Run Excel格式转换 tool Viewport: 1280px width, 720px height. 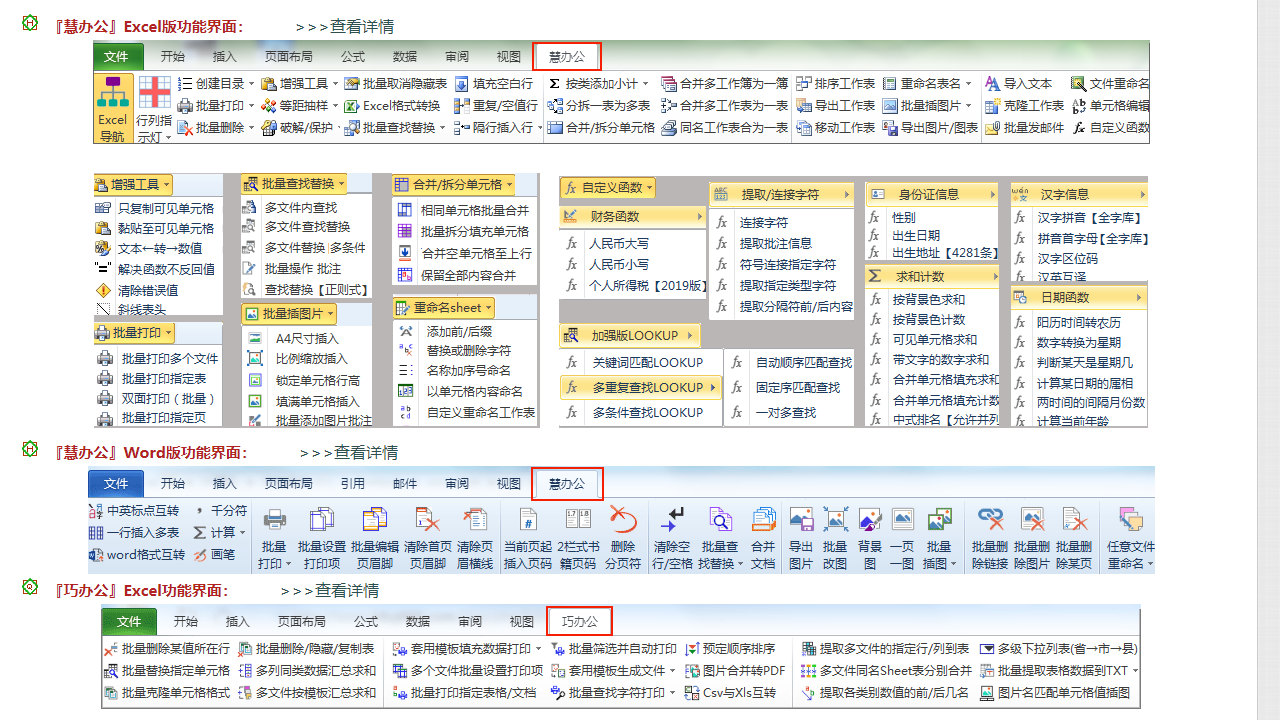click(392, 106)
